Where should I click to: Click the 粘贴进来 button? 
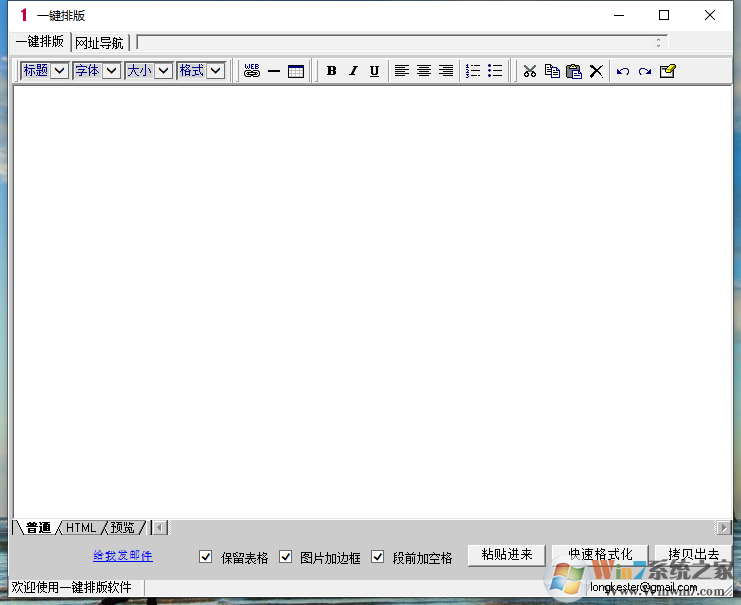(507, 555)
